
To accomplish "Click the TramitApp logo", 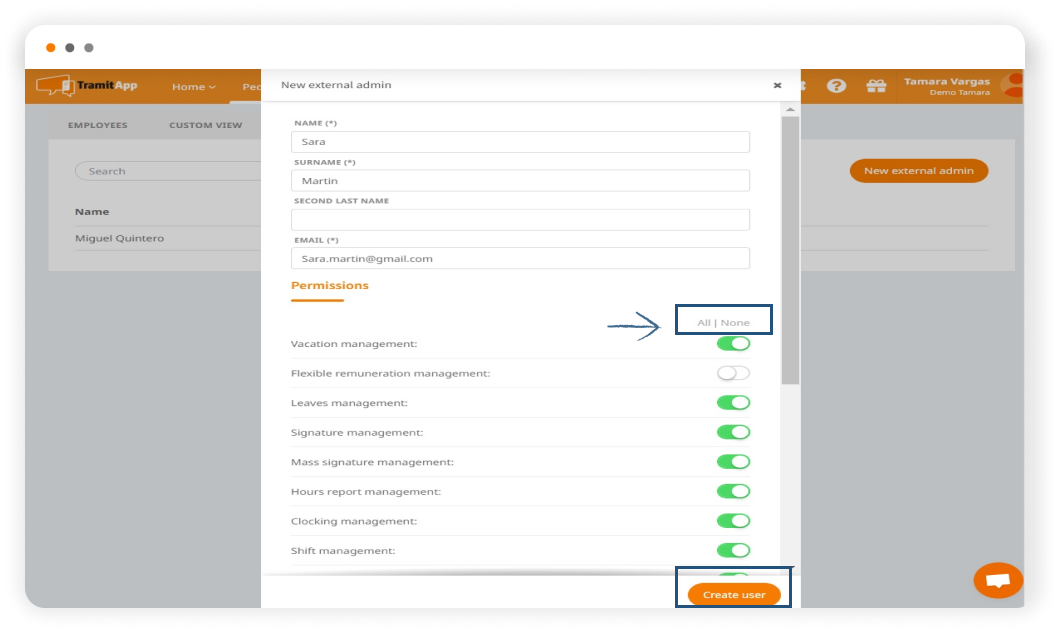I will coord(86,86).
